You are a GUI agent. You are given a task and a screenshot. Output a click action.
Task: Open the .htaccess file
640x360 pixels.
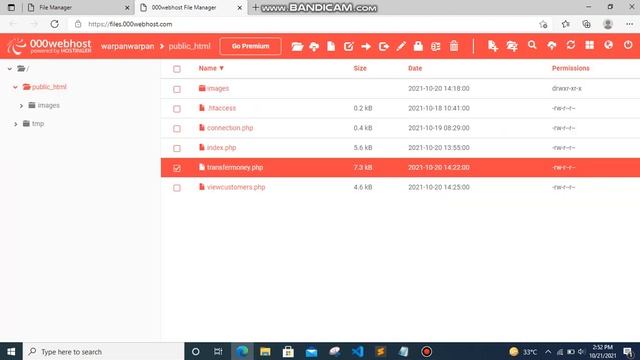coord(221,108)
